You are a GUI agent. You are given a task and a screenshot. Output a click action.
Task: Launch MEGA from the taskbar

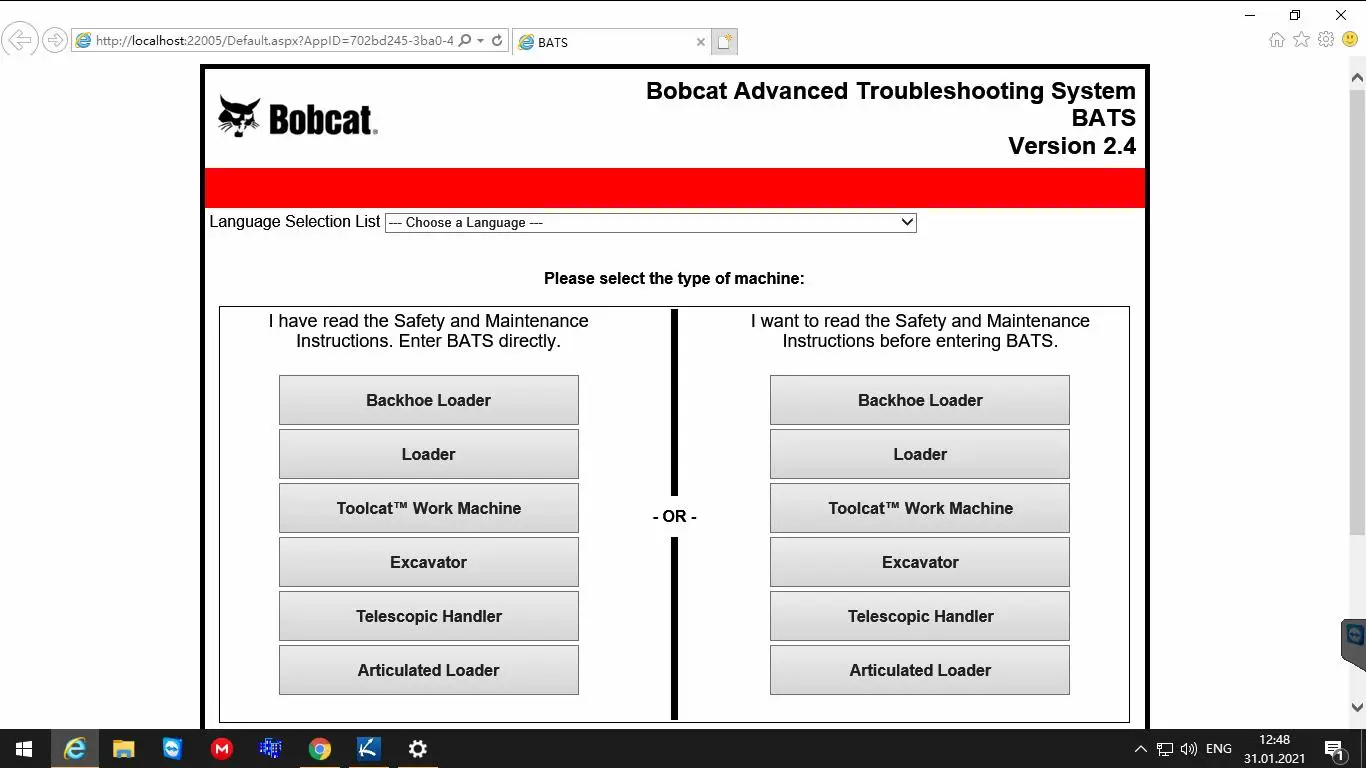[x=221, y=748]
